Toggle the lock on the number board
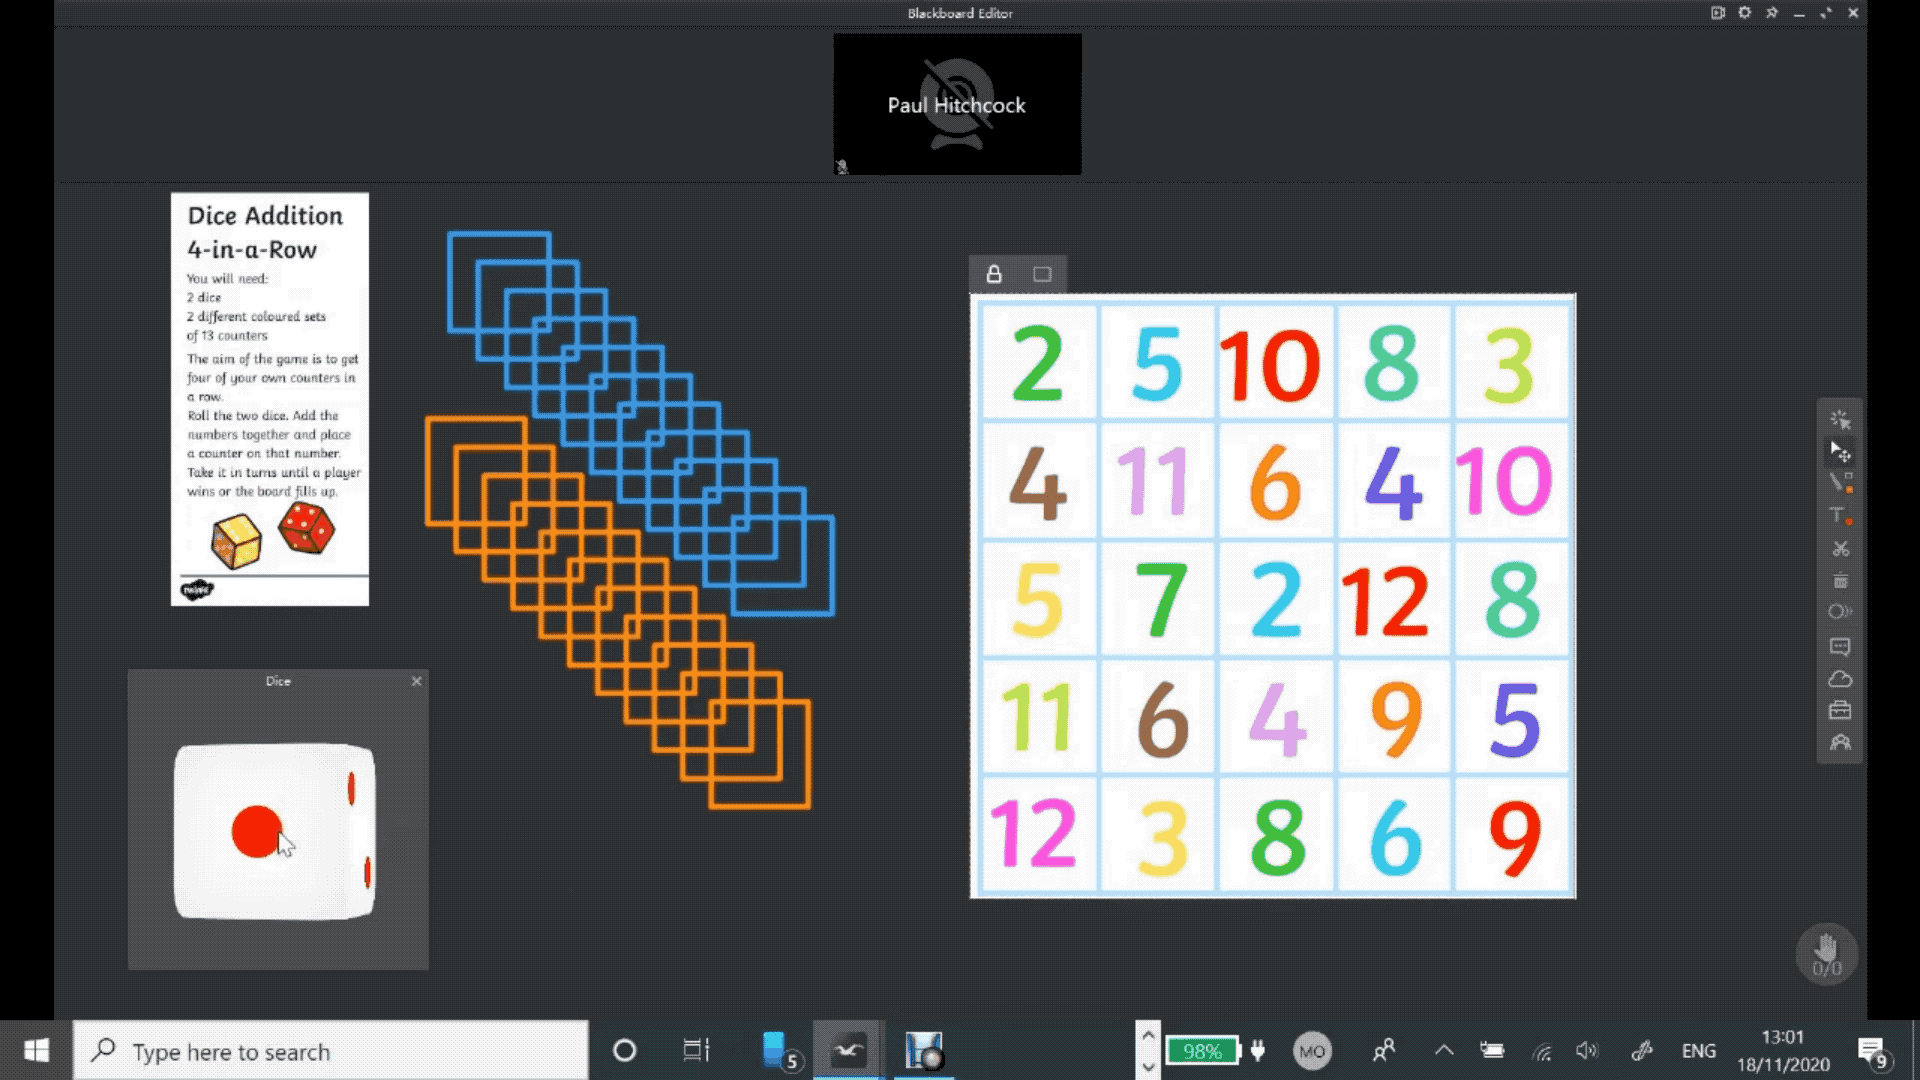This screenshot has height=1080, width=1920. pos(994,274)
